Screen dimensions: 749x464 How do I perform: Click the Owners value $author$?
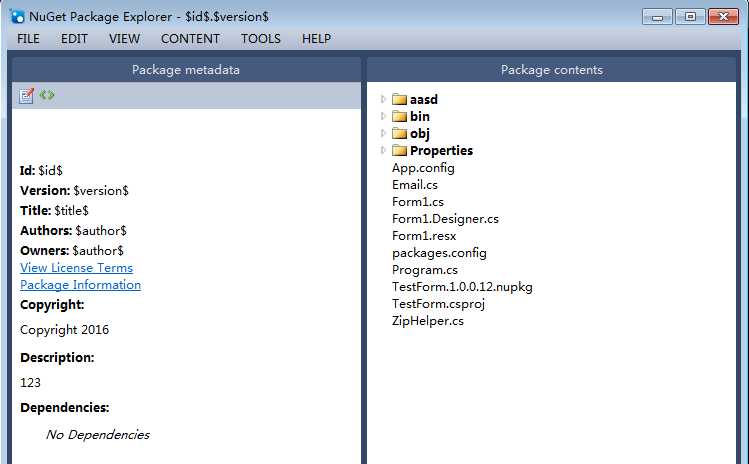(x=98, y=251)
